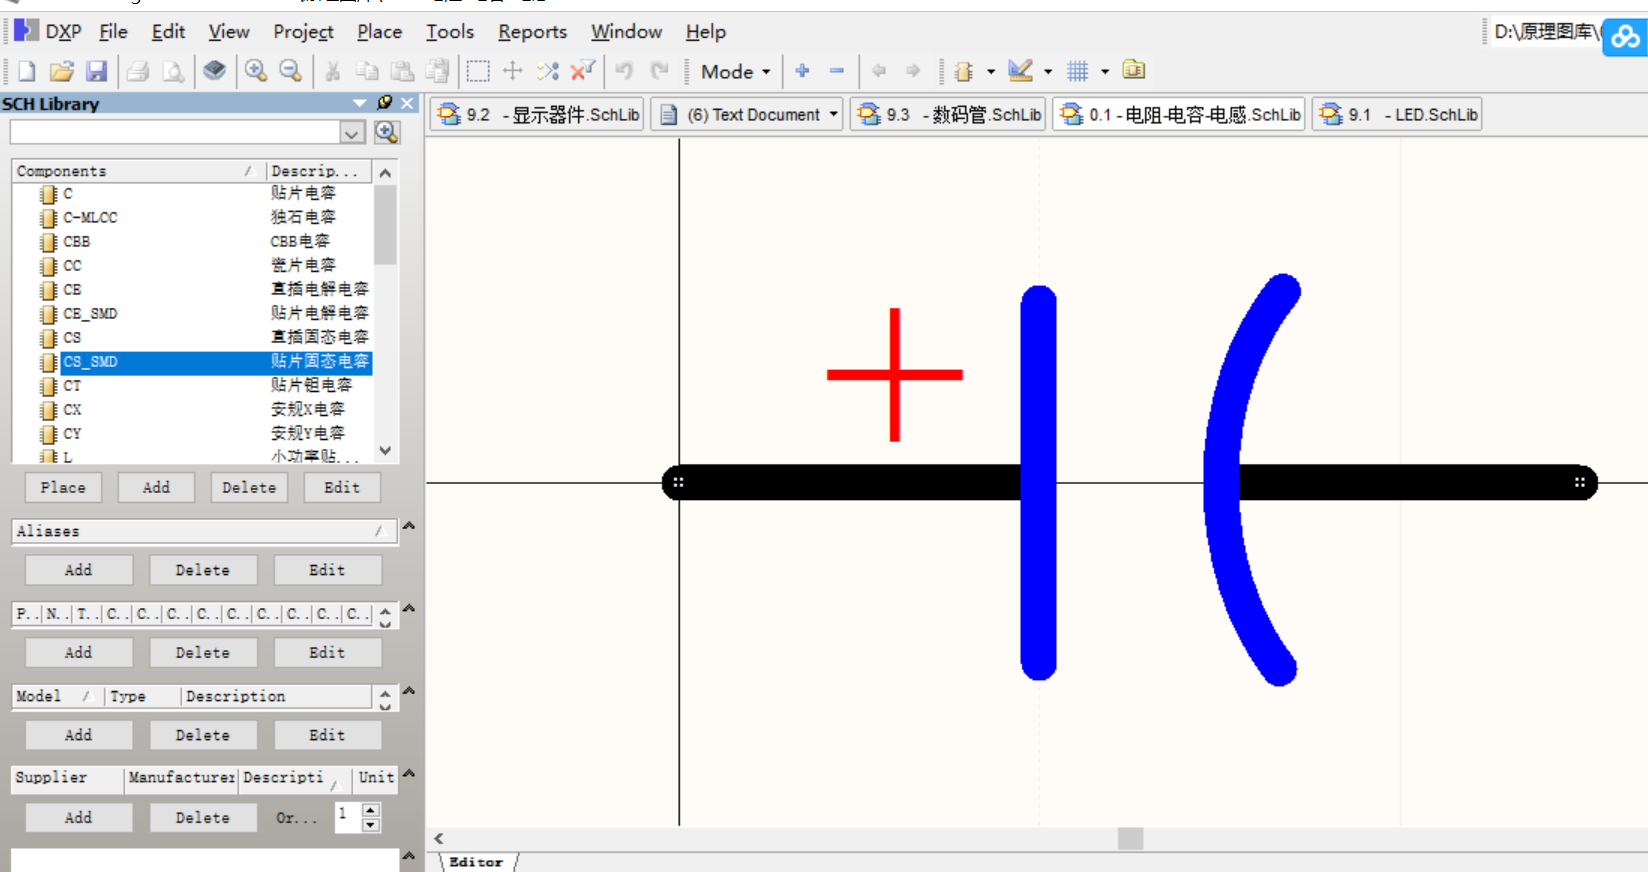Click the drawing utilities pencil icon

(1020, 71)
